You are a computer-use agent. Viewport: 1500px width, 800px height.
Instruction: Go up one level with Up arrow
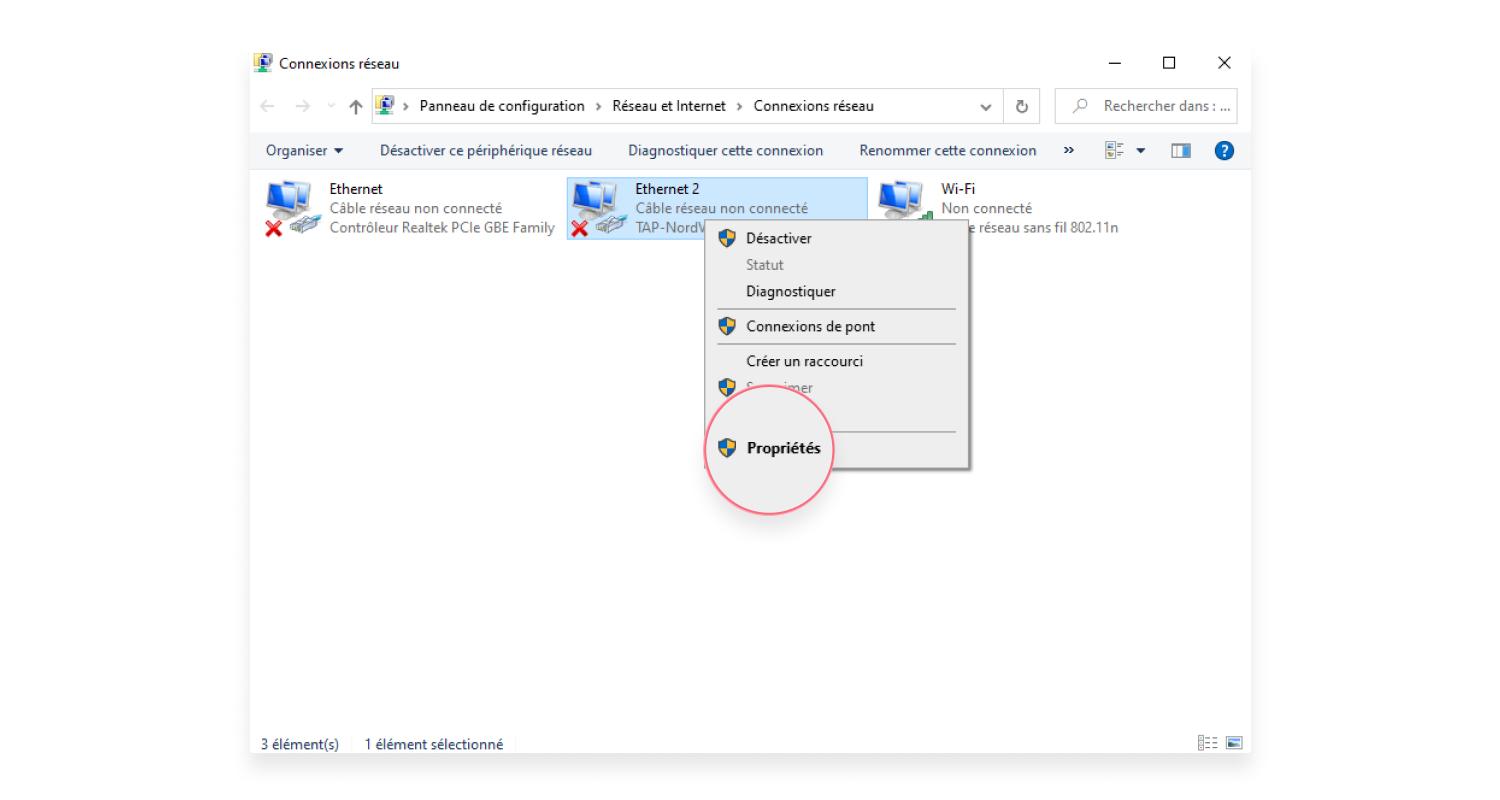(x=355, y=106)
